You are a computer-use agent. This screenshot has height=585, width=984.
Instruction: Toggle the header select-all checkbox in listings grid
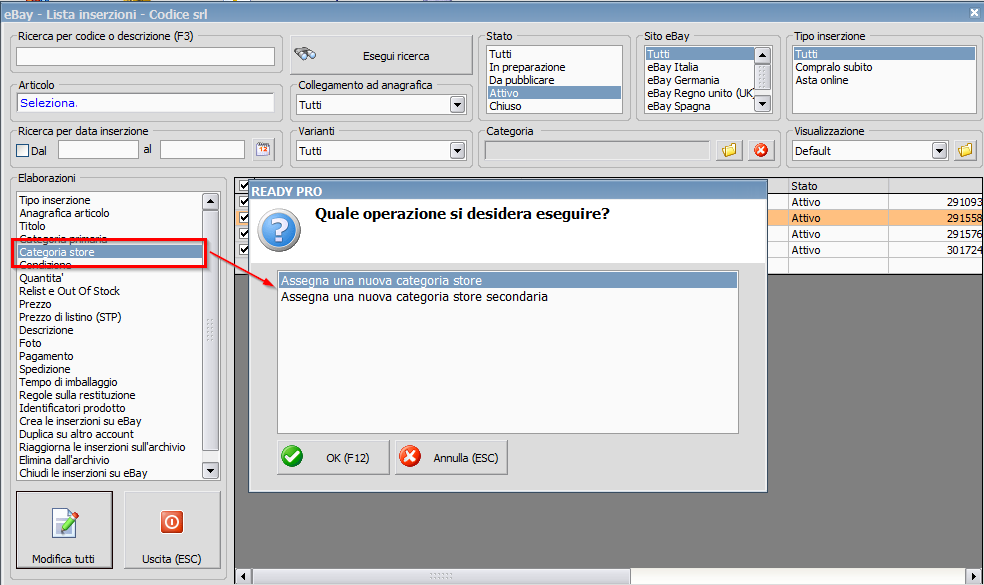244,185
